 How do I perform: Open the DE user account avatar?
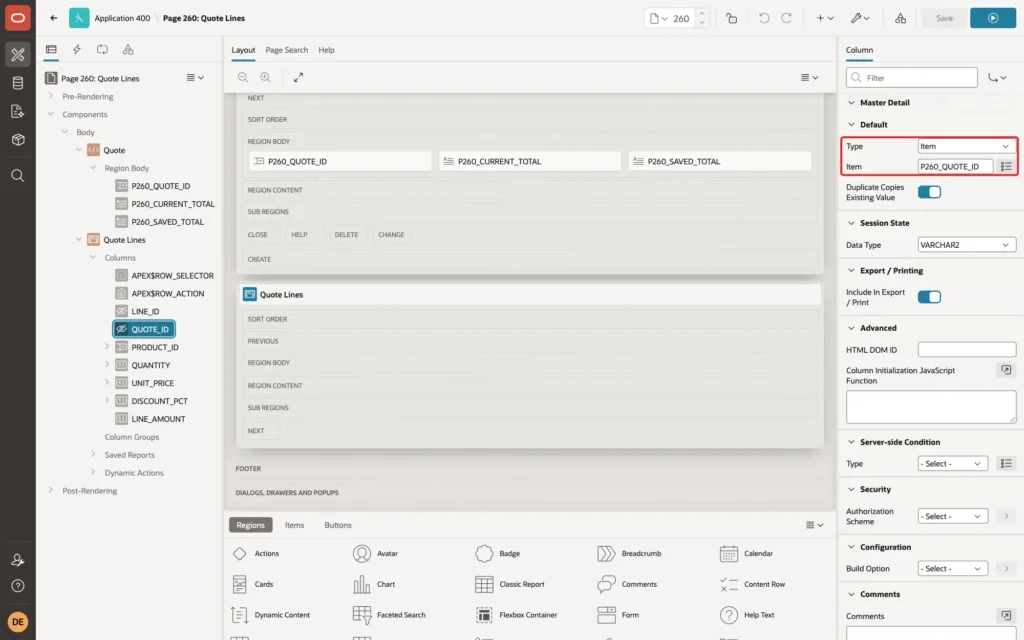pos(18,621)
